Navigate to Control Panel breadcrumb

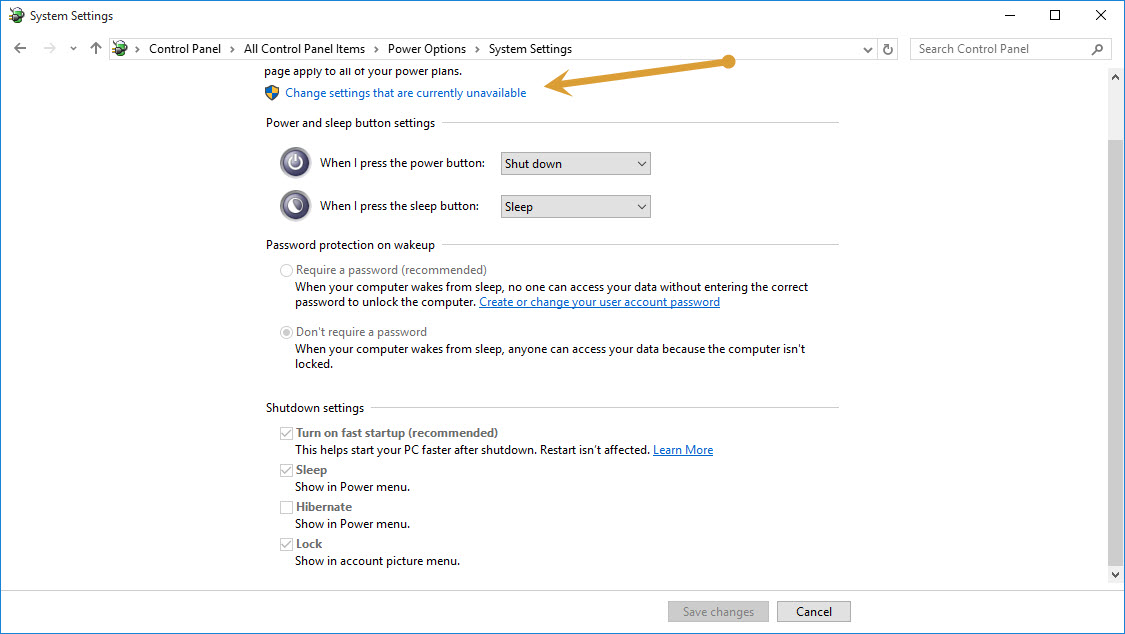184,49
